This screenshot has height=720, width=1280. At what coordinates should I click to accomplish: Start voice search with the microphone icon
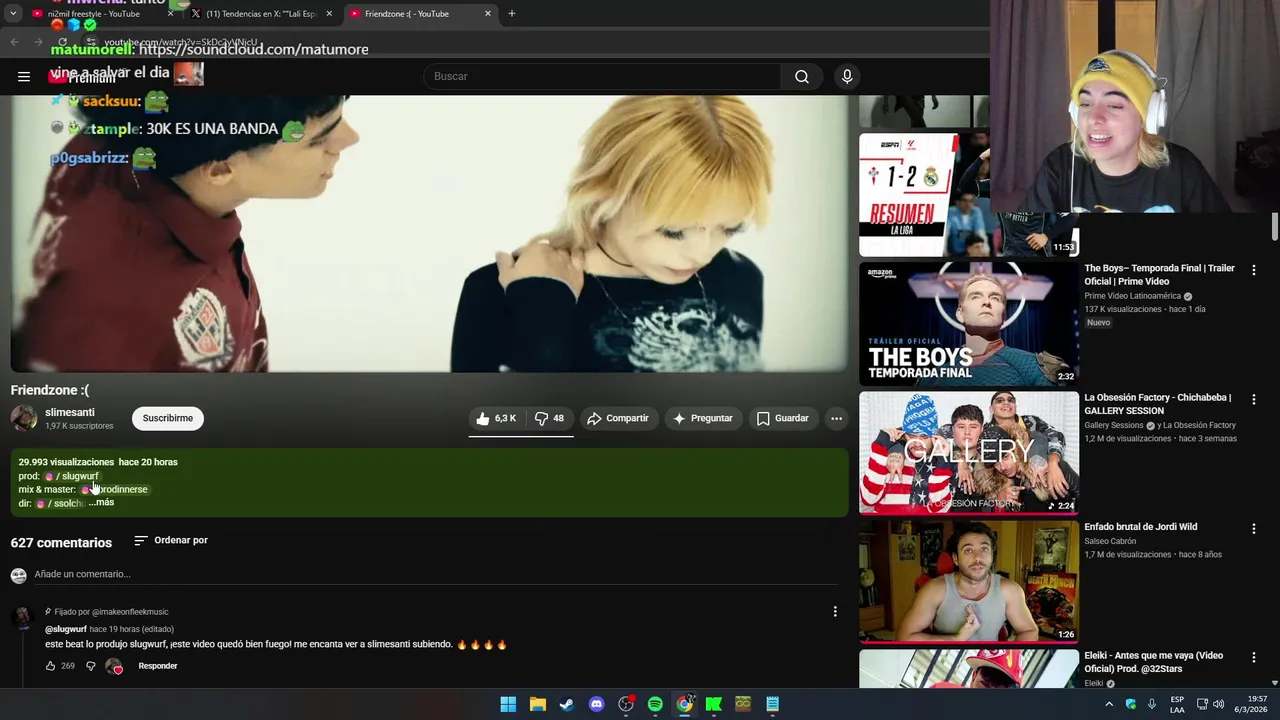coord(847,76)
